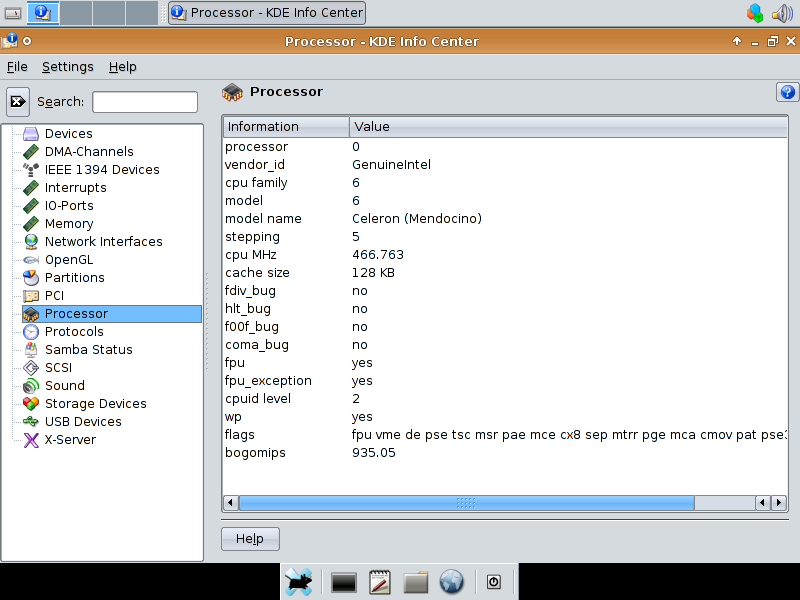800x600 pixels.
Task: Select the 'Network Interfaces' tree label
Action: 104,242
